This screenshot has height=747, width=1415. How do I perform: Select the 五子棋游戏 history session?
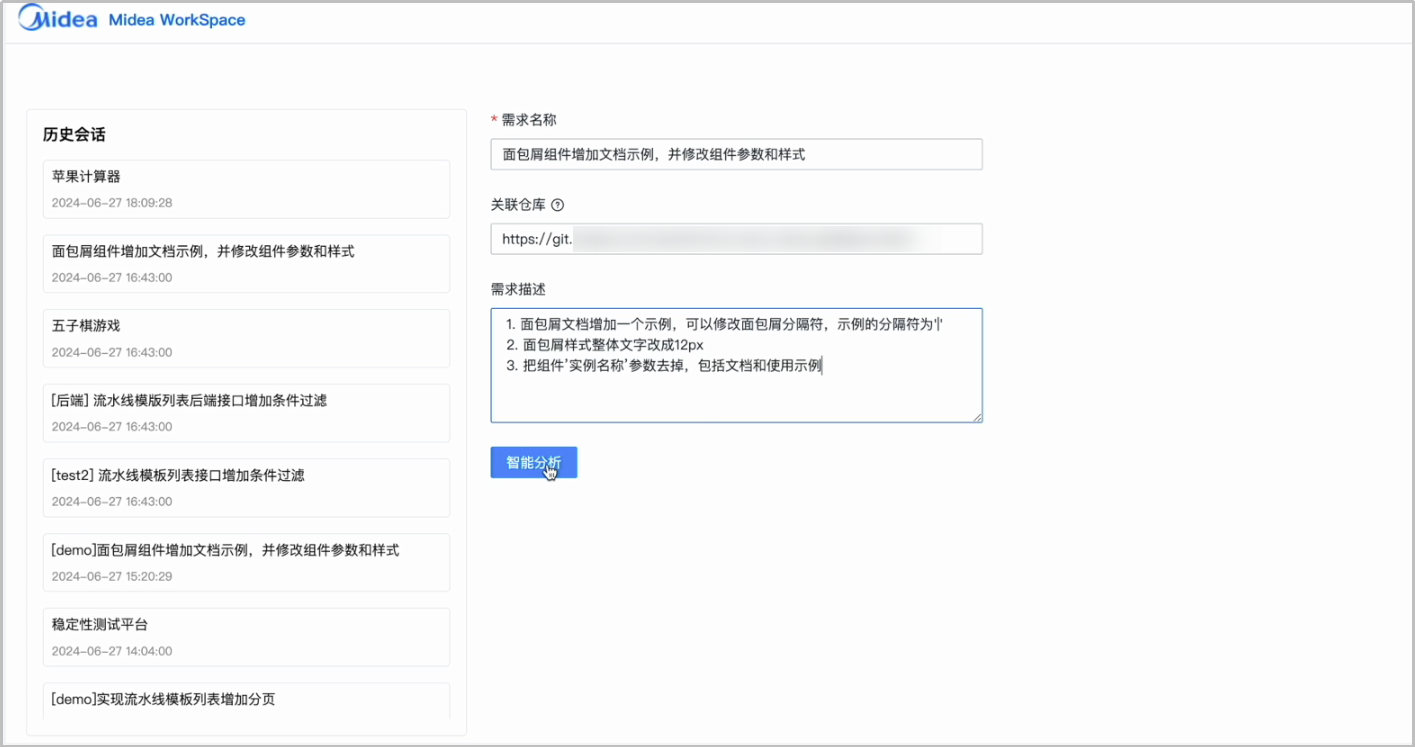pyautogui.click(x=246, y=338)
